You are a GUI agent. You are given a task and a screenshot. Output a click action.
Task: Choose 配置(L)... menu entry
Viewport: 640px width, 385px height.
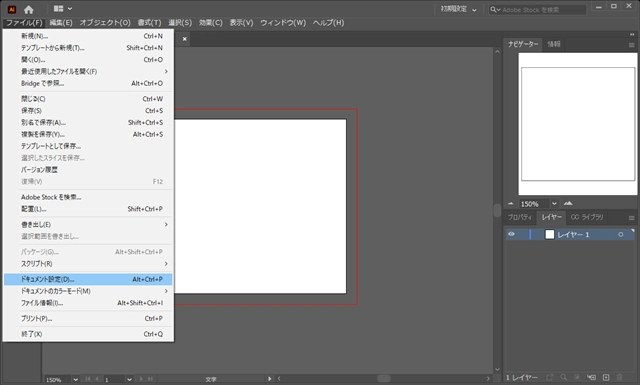pyautogui.click(x=88, y=209)
